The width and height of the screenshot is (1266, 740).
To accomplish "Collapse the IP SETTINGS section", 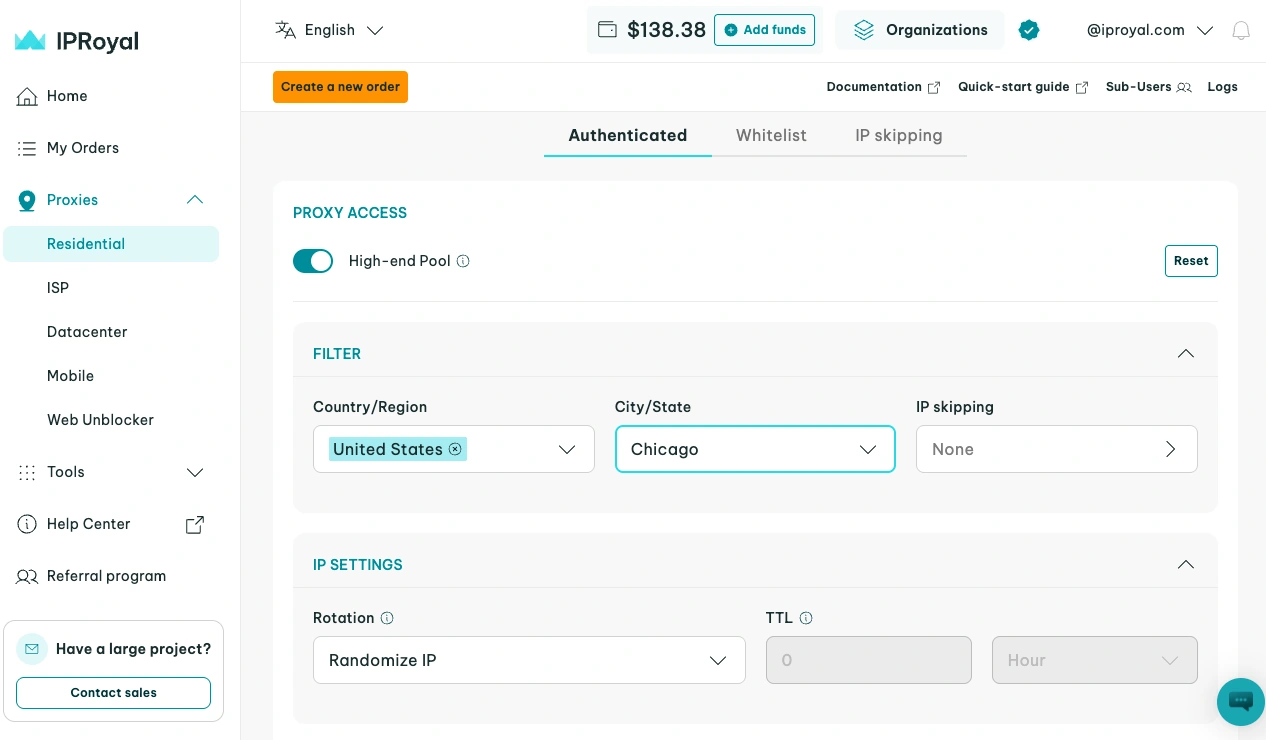I will 1186,565.
